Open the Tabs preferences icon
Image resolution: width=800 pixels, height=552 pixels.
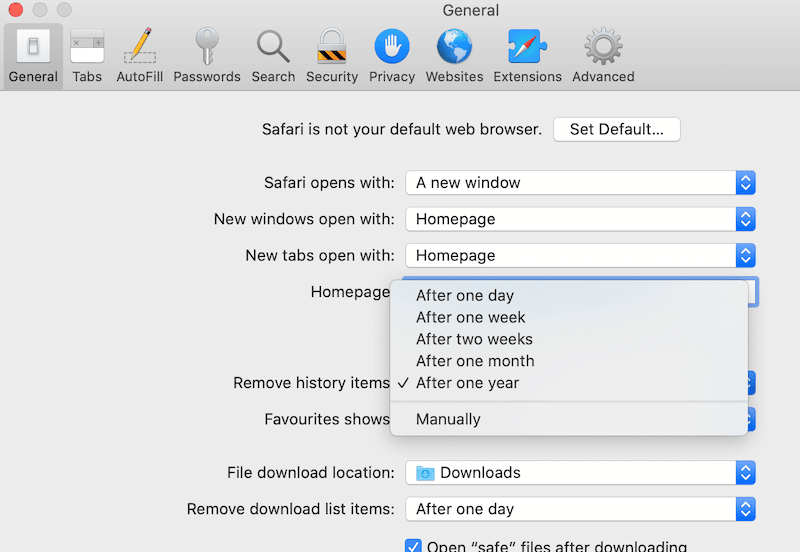tap(87, 48)
